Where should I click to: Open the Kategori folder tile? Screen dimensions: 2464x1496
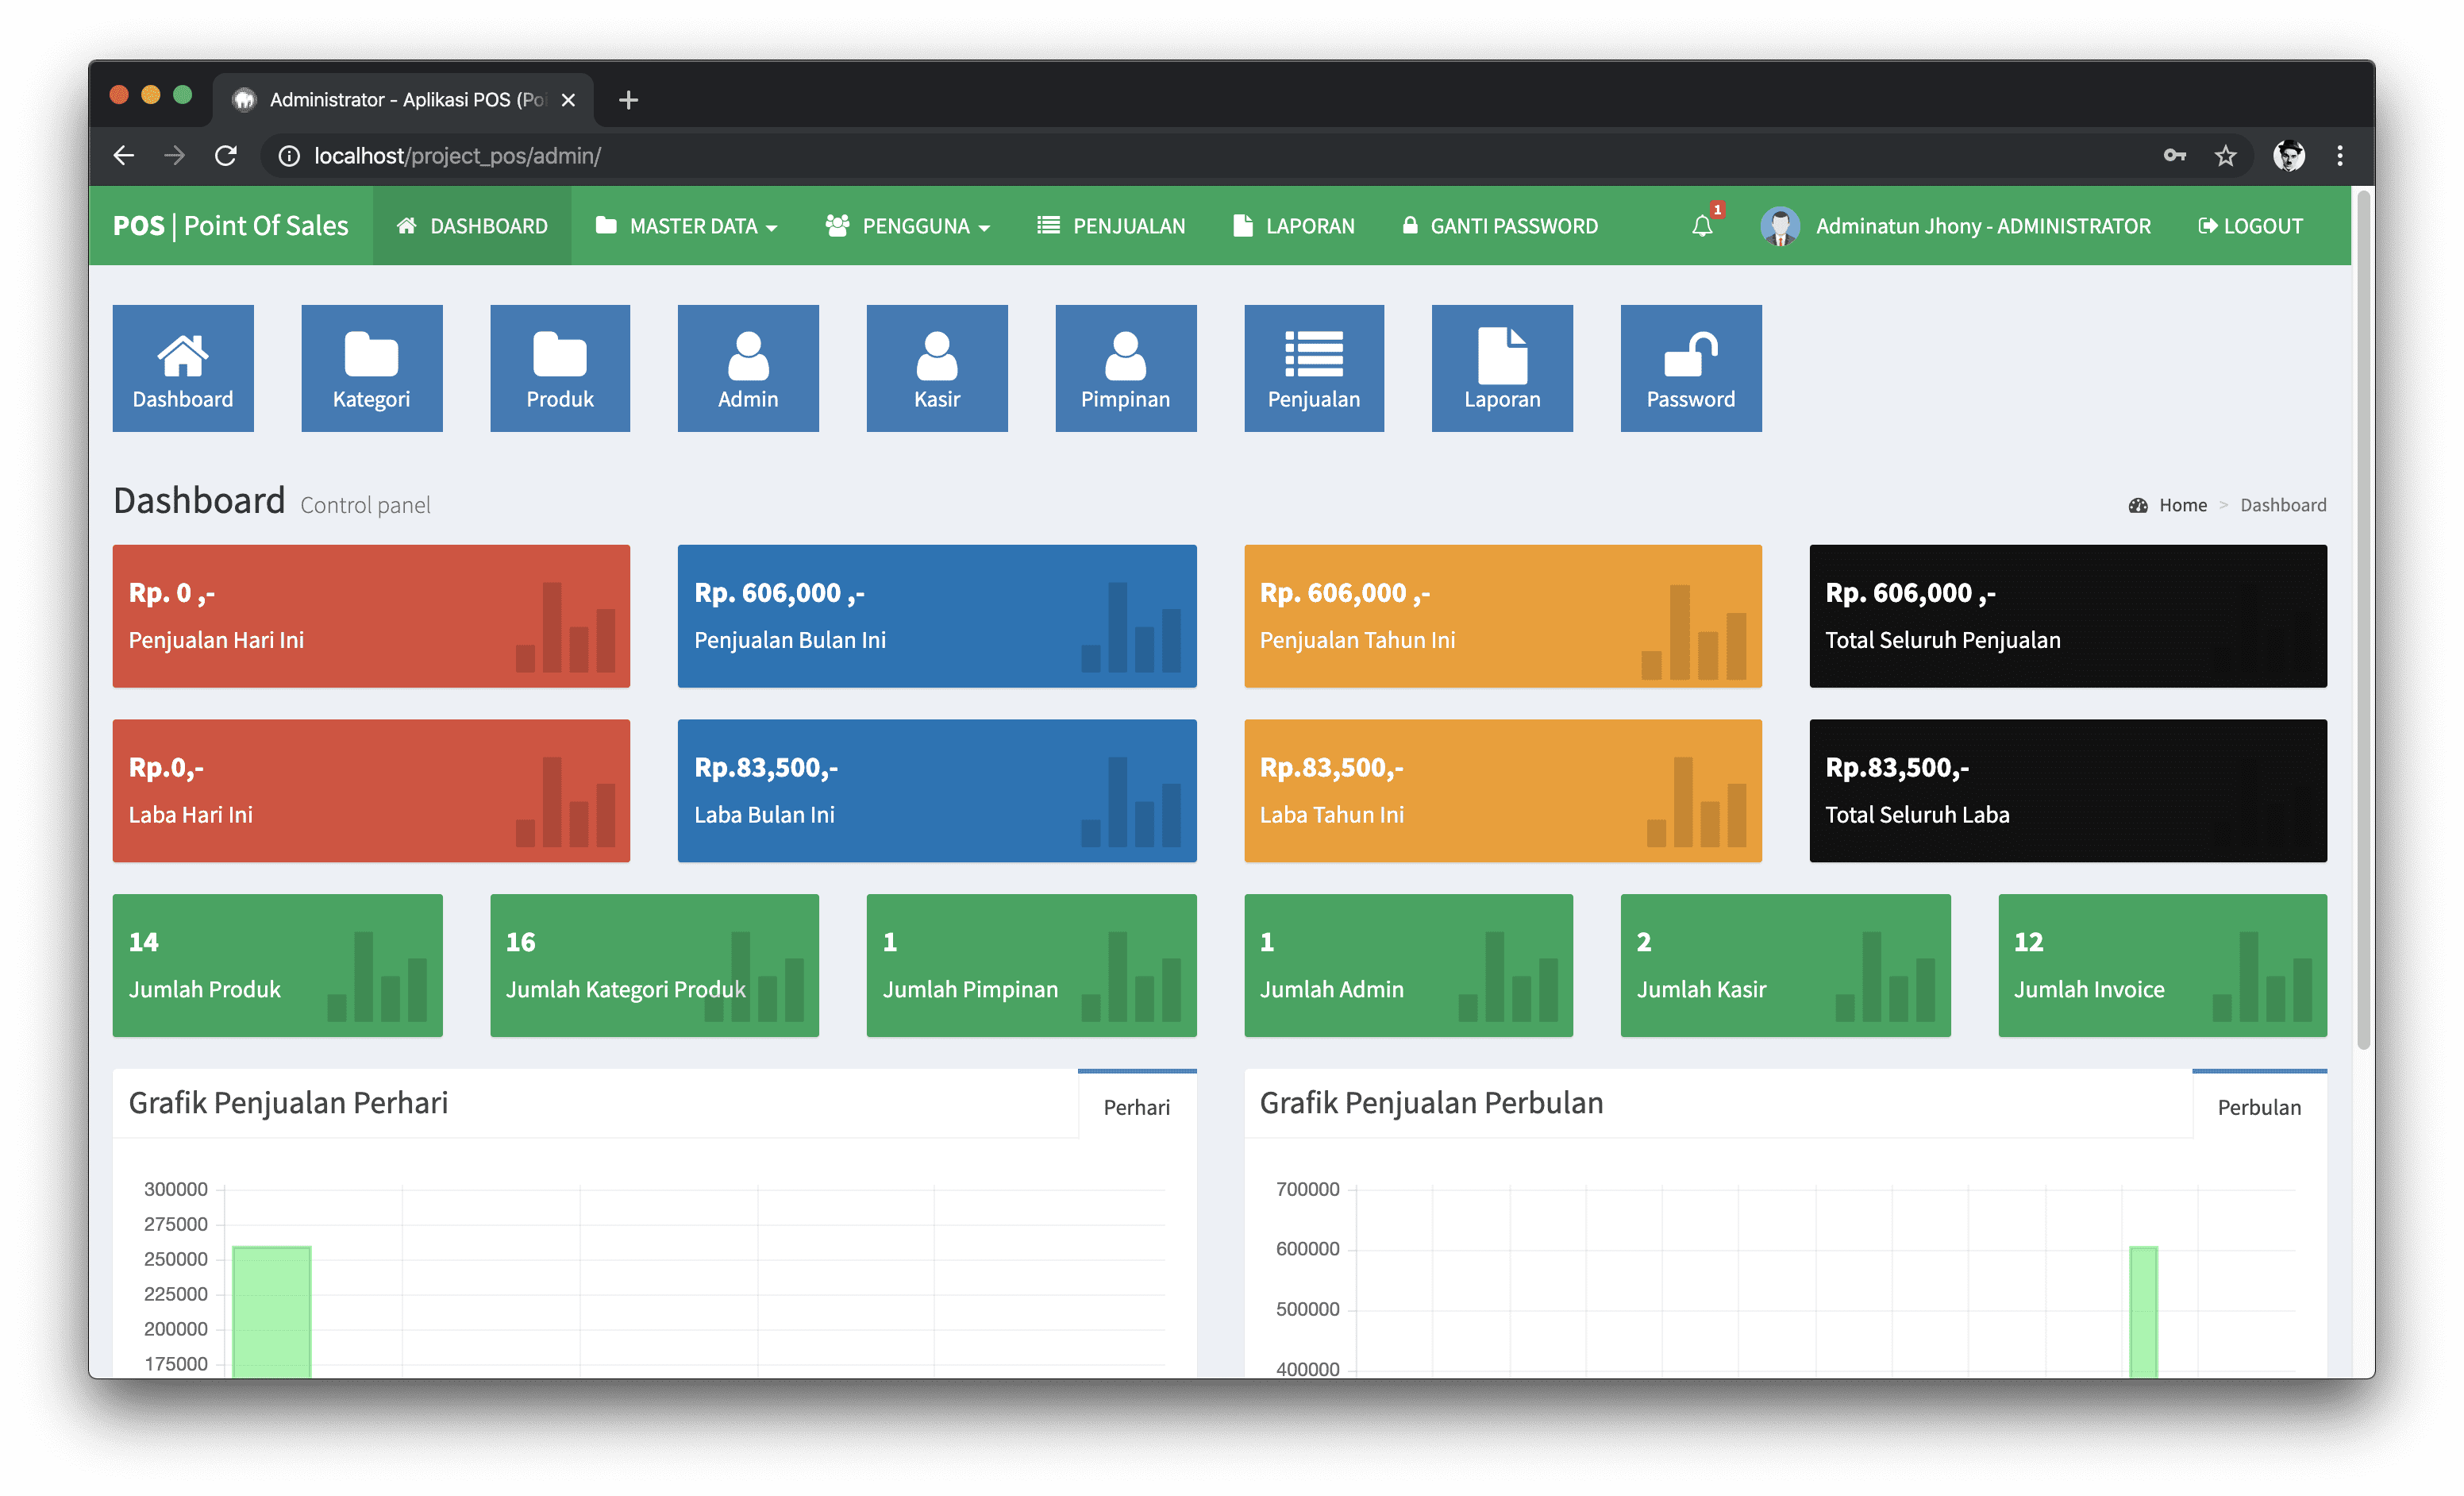pos(371,368)
